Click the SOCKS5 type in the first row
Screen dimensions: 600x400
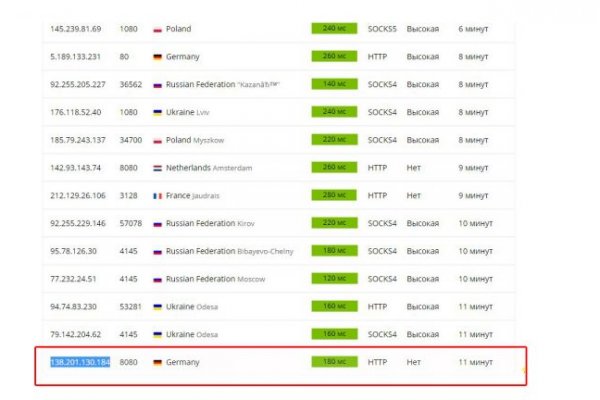click(x=381, y=30)
